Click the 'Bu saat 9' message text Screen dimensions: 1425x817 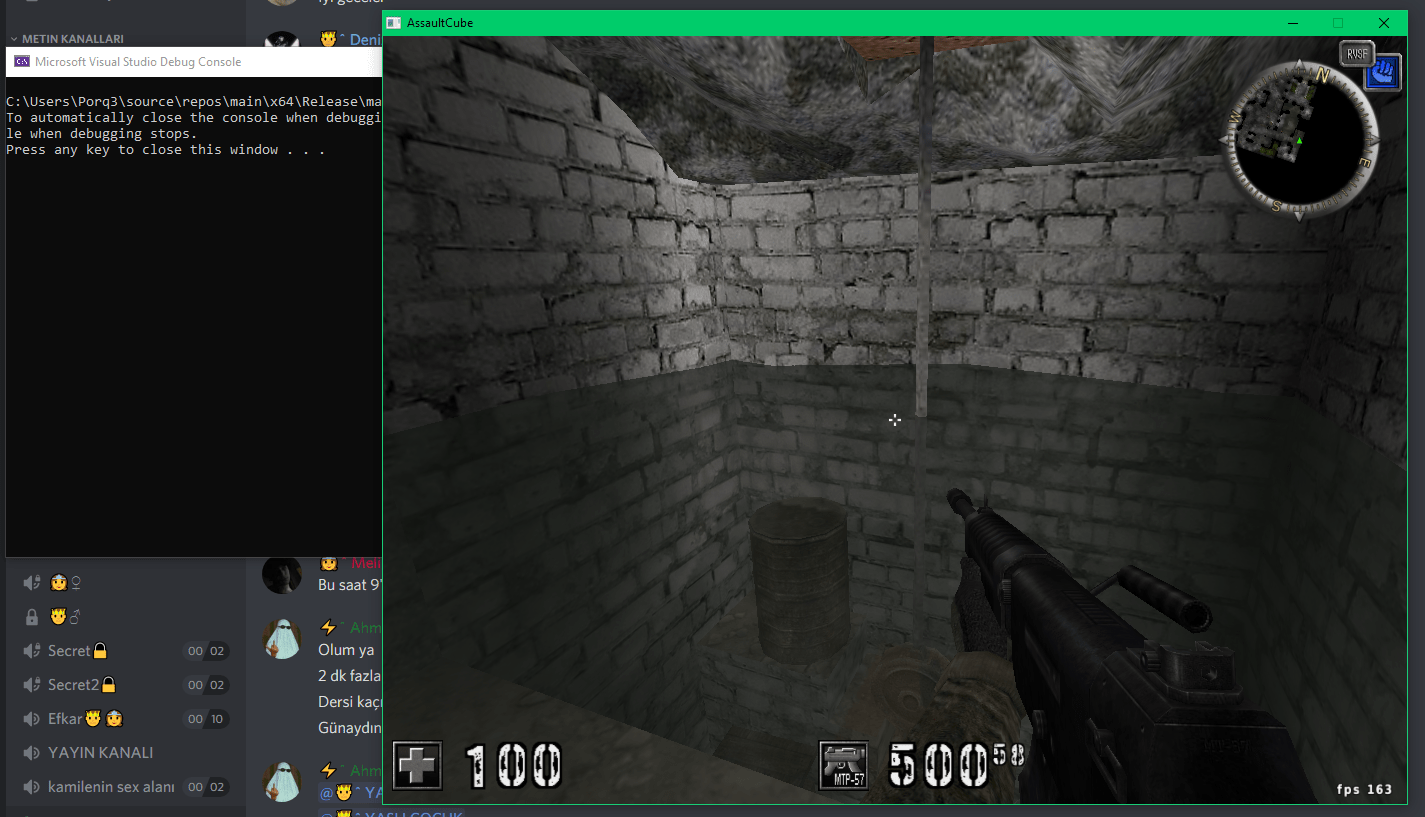[350, 585]
